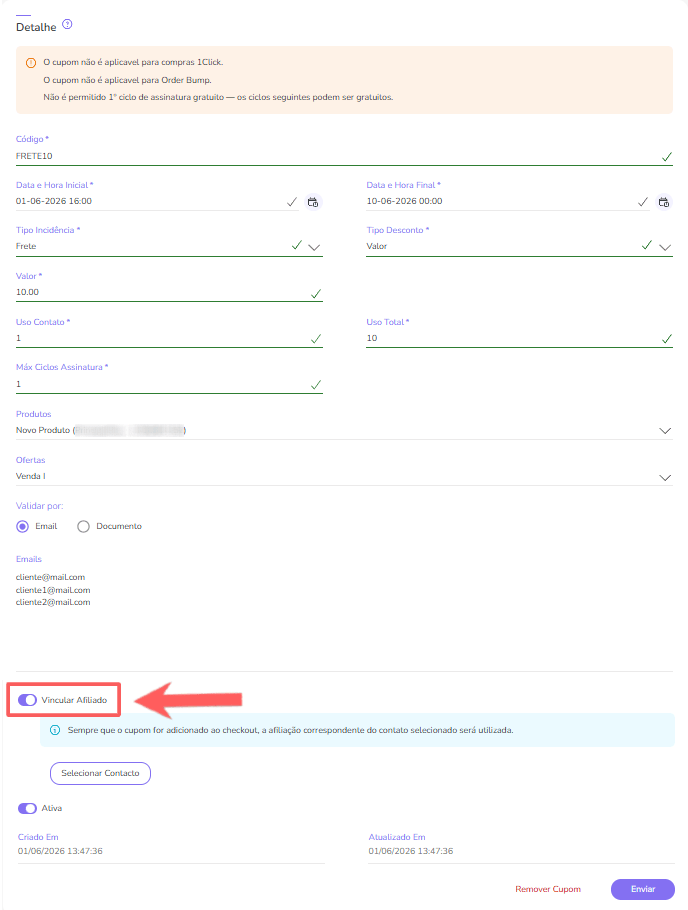This screenshot has height=910, width=688.
Task: Click the orange warning icon in the notice box
Action: pyautogui.click(x=31, y=63)
